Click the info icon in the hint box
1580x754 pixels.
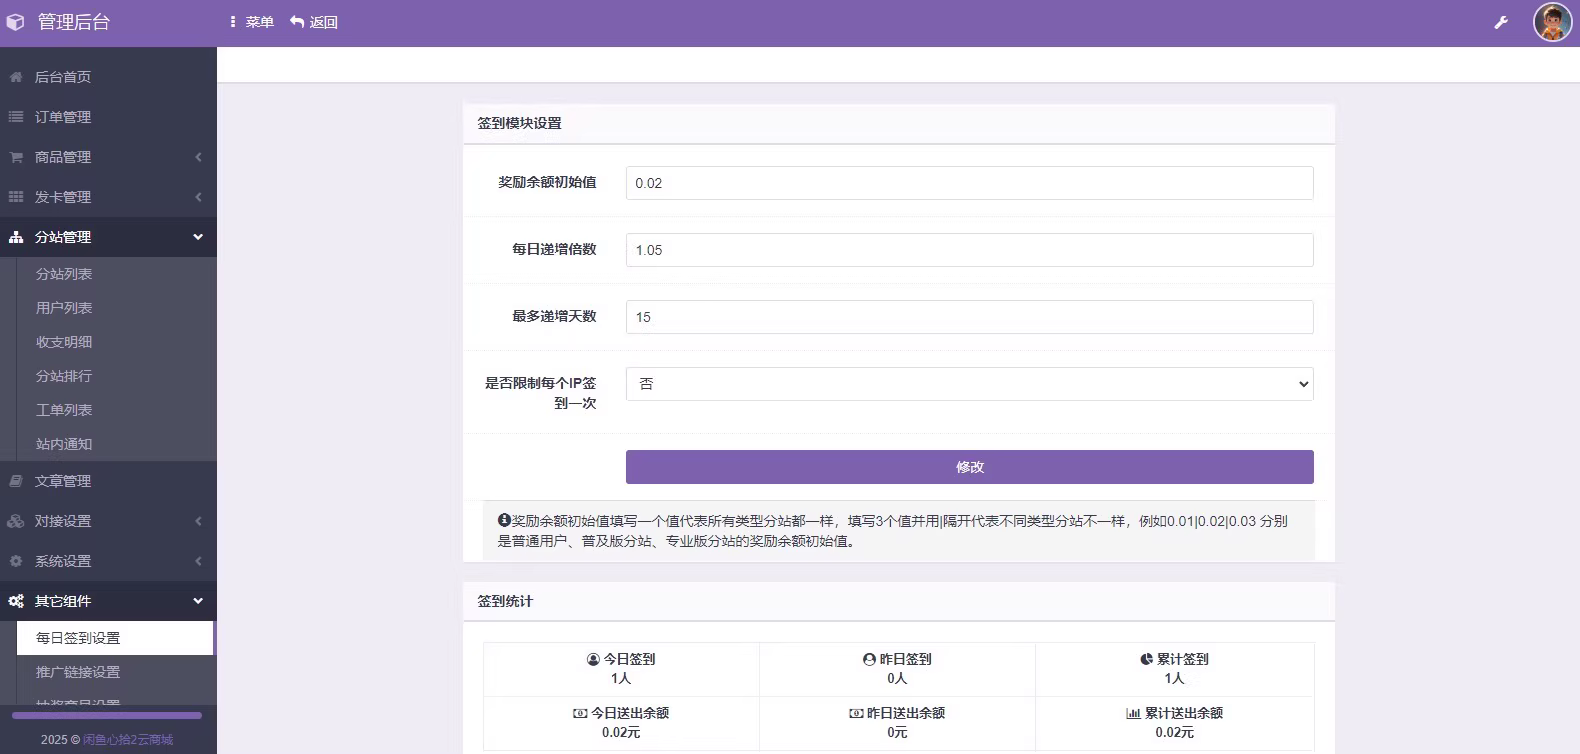pyautogui.click(x=504, y=520)
